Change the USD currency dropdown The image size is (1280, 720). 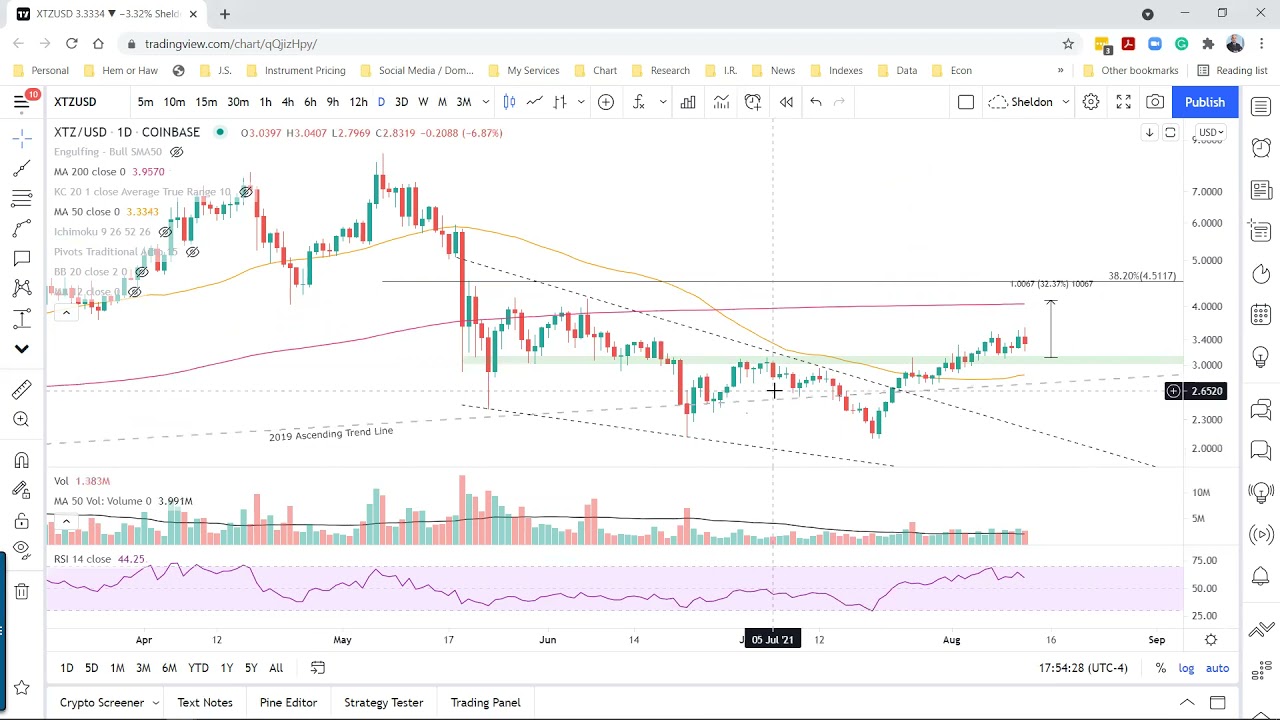click(1211, 133)
